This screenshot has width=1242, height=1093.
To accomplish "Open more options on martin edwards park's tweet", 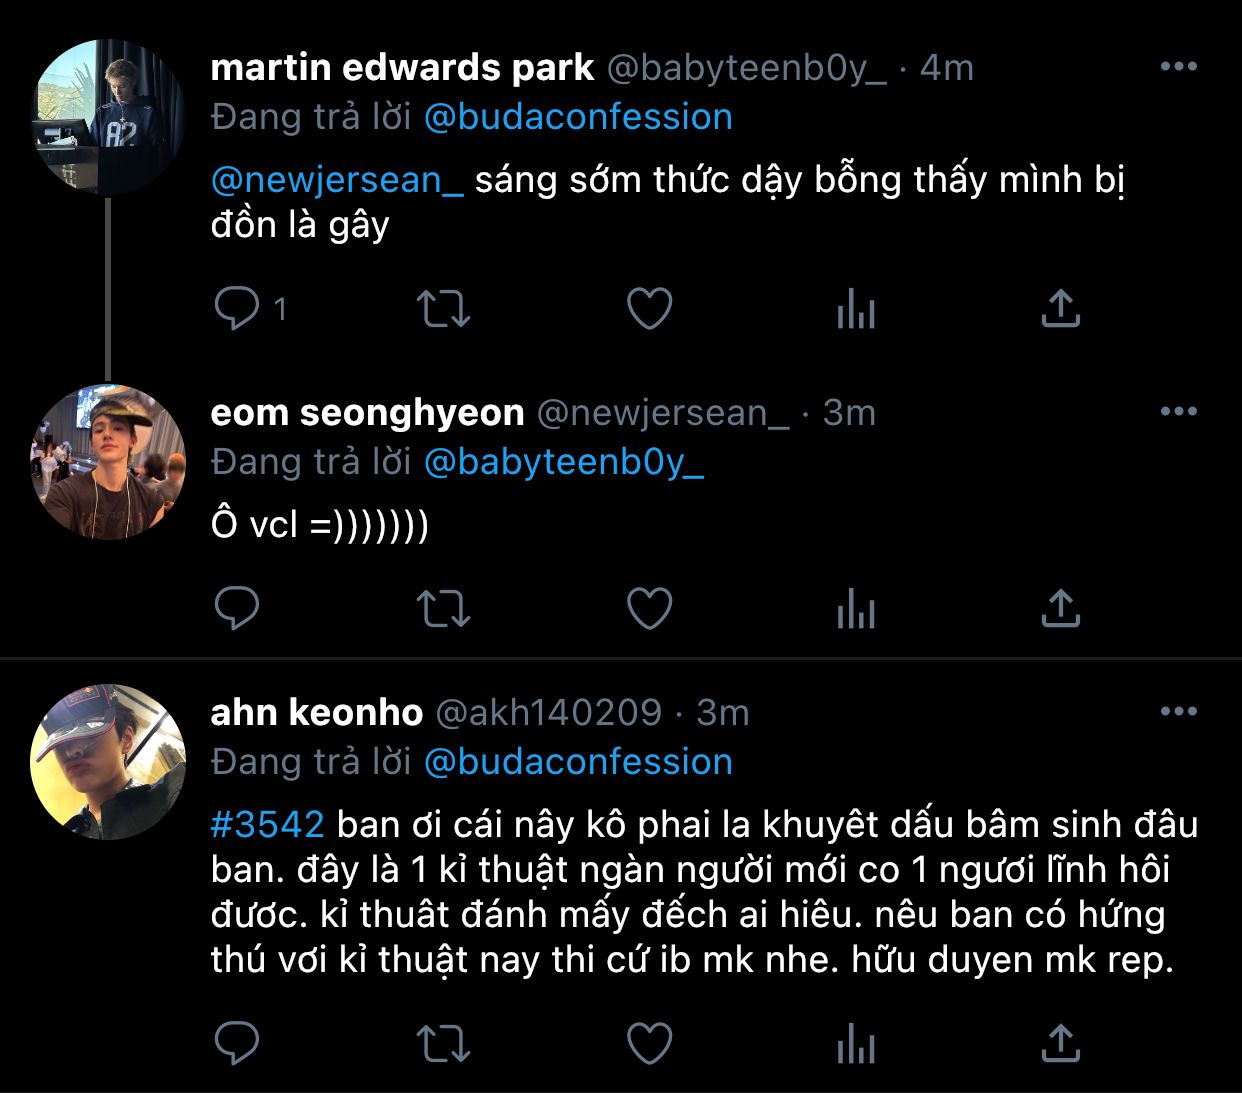I will click(1178, 67).
